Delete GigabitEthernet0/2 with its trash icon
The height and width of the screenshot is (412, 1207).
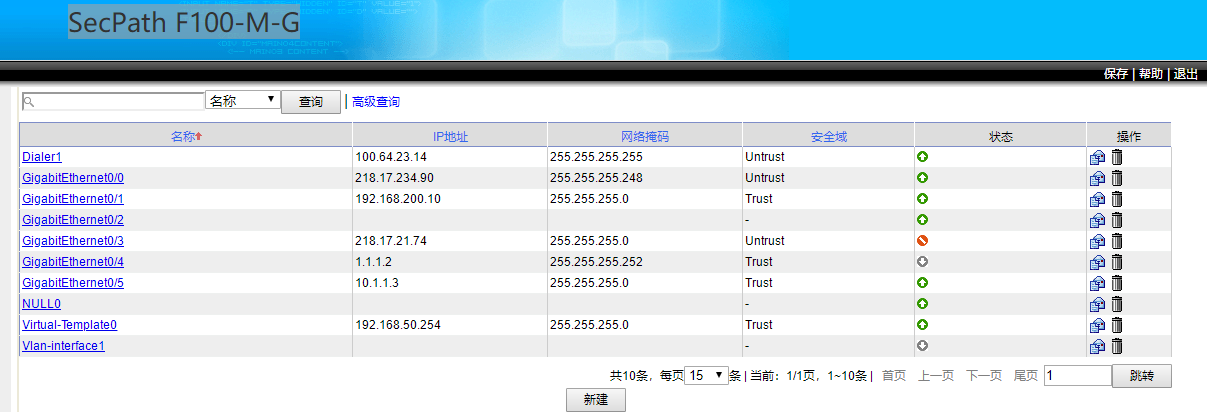(x=1117, y=220)
